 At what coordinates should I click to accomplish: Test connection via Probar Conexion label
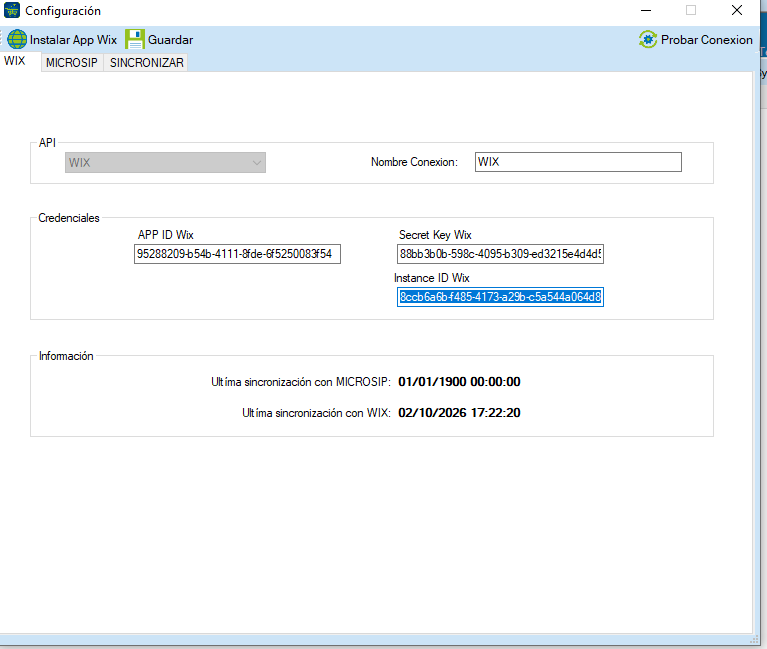[x=706, y=40]
